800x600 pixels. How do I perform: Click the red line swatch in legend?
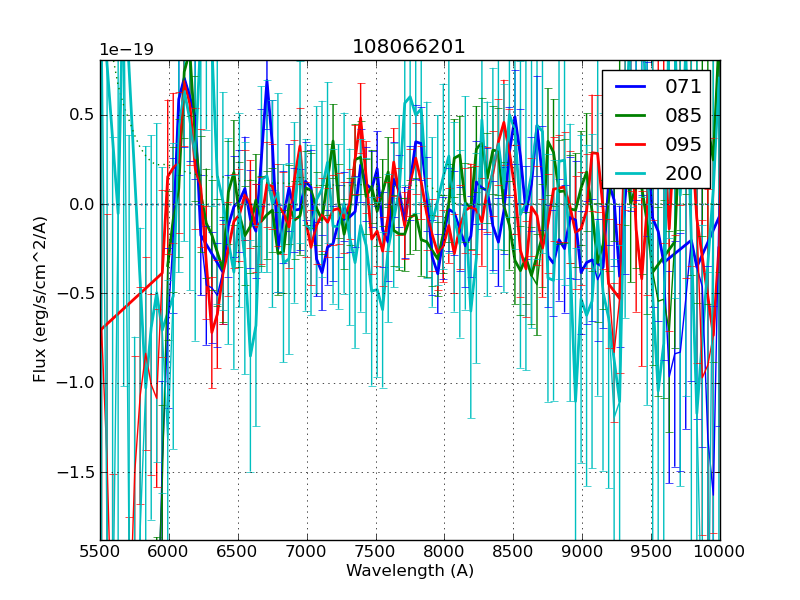pos(632,144)
